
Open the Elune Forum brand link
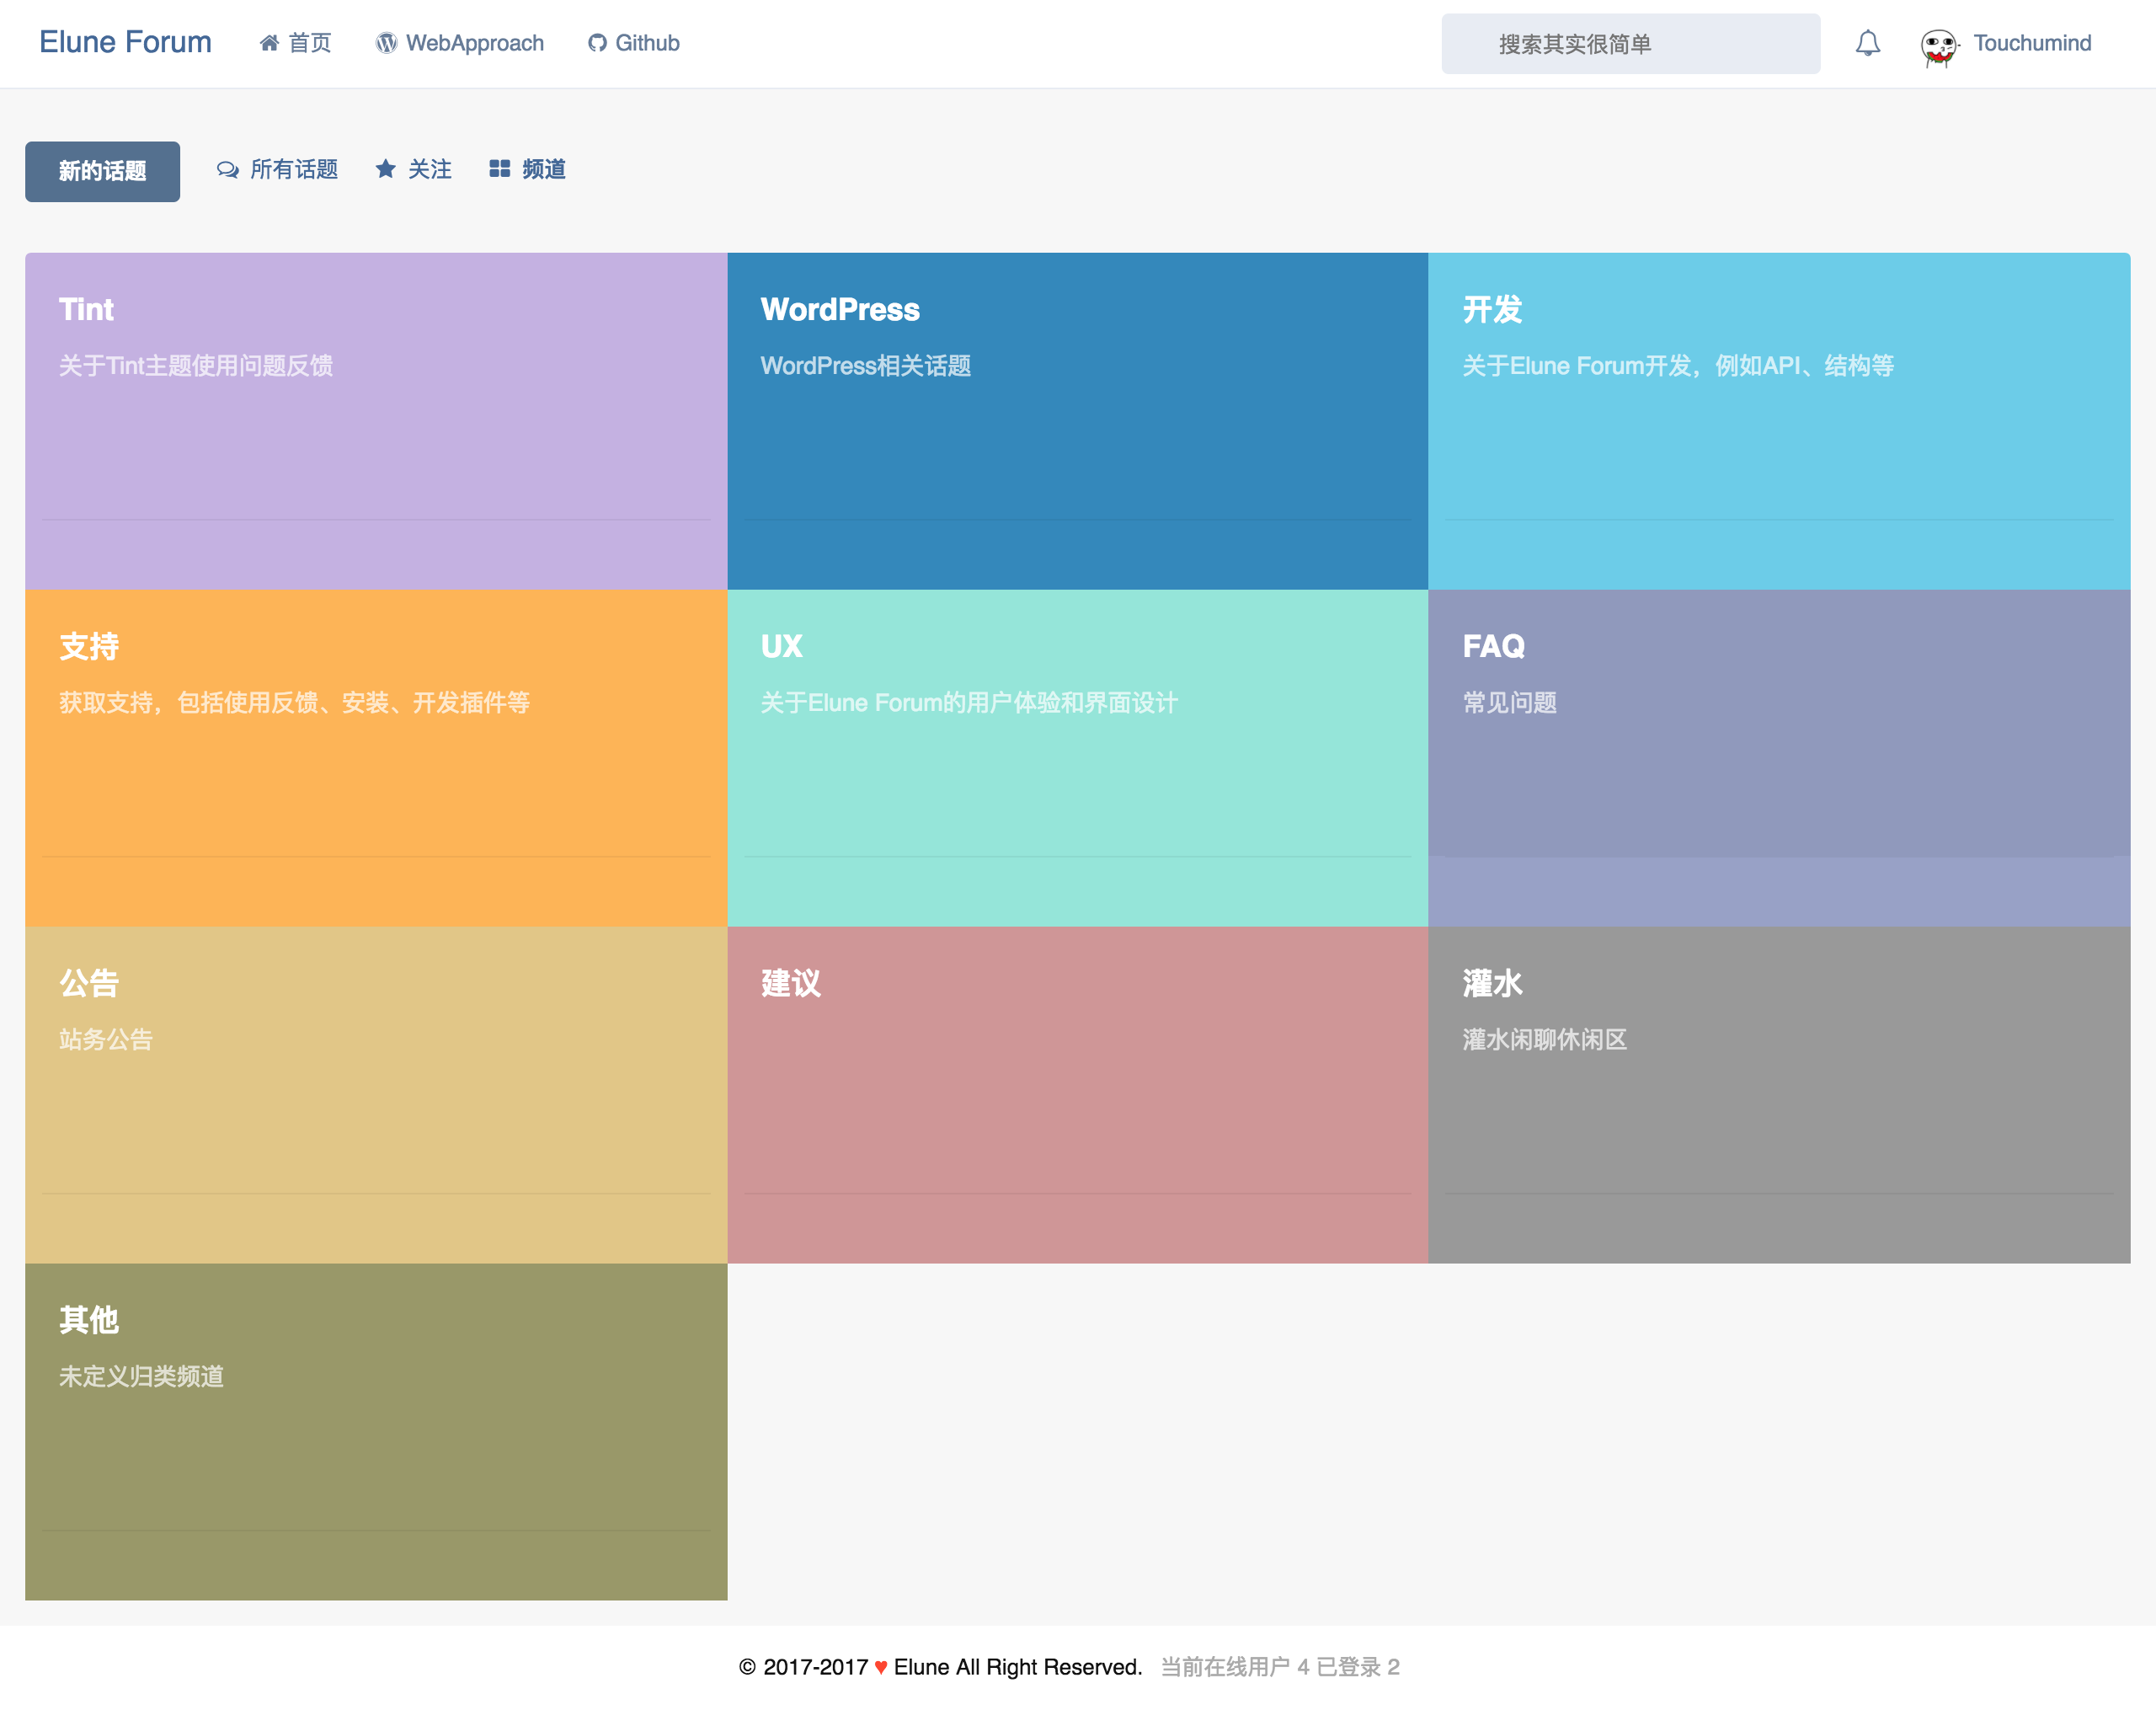(x=126, y=42)
